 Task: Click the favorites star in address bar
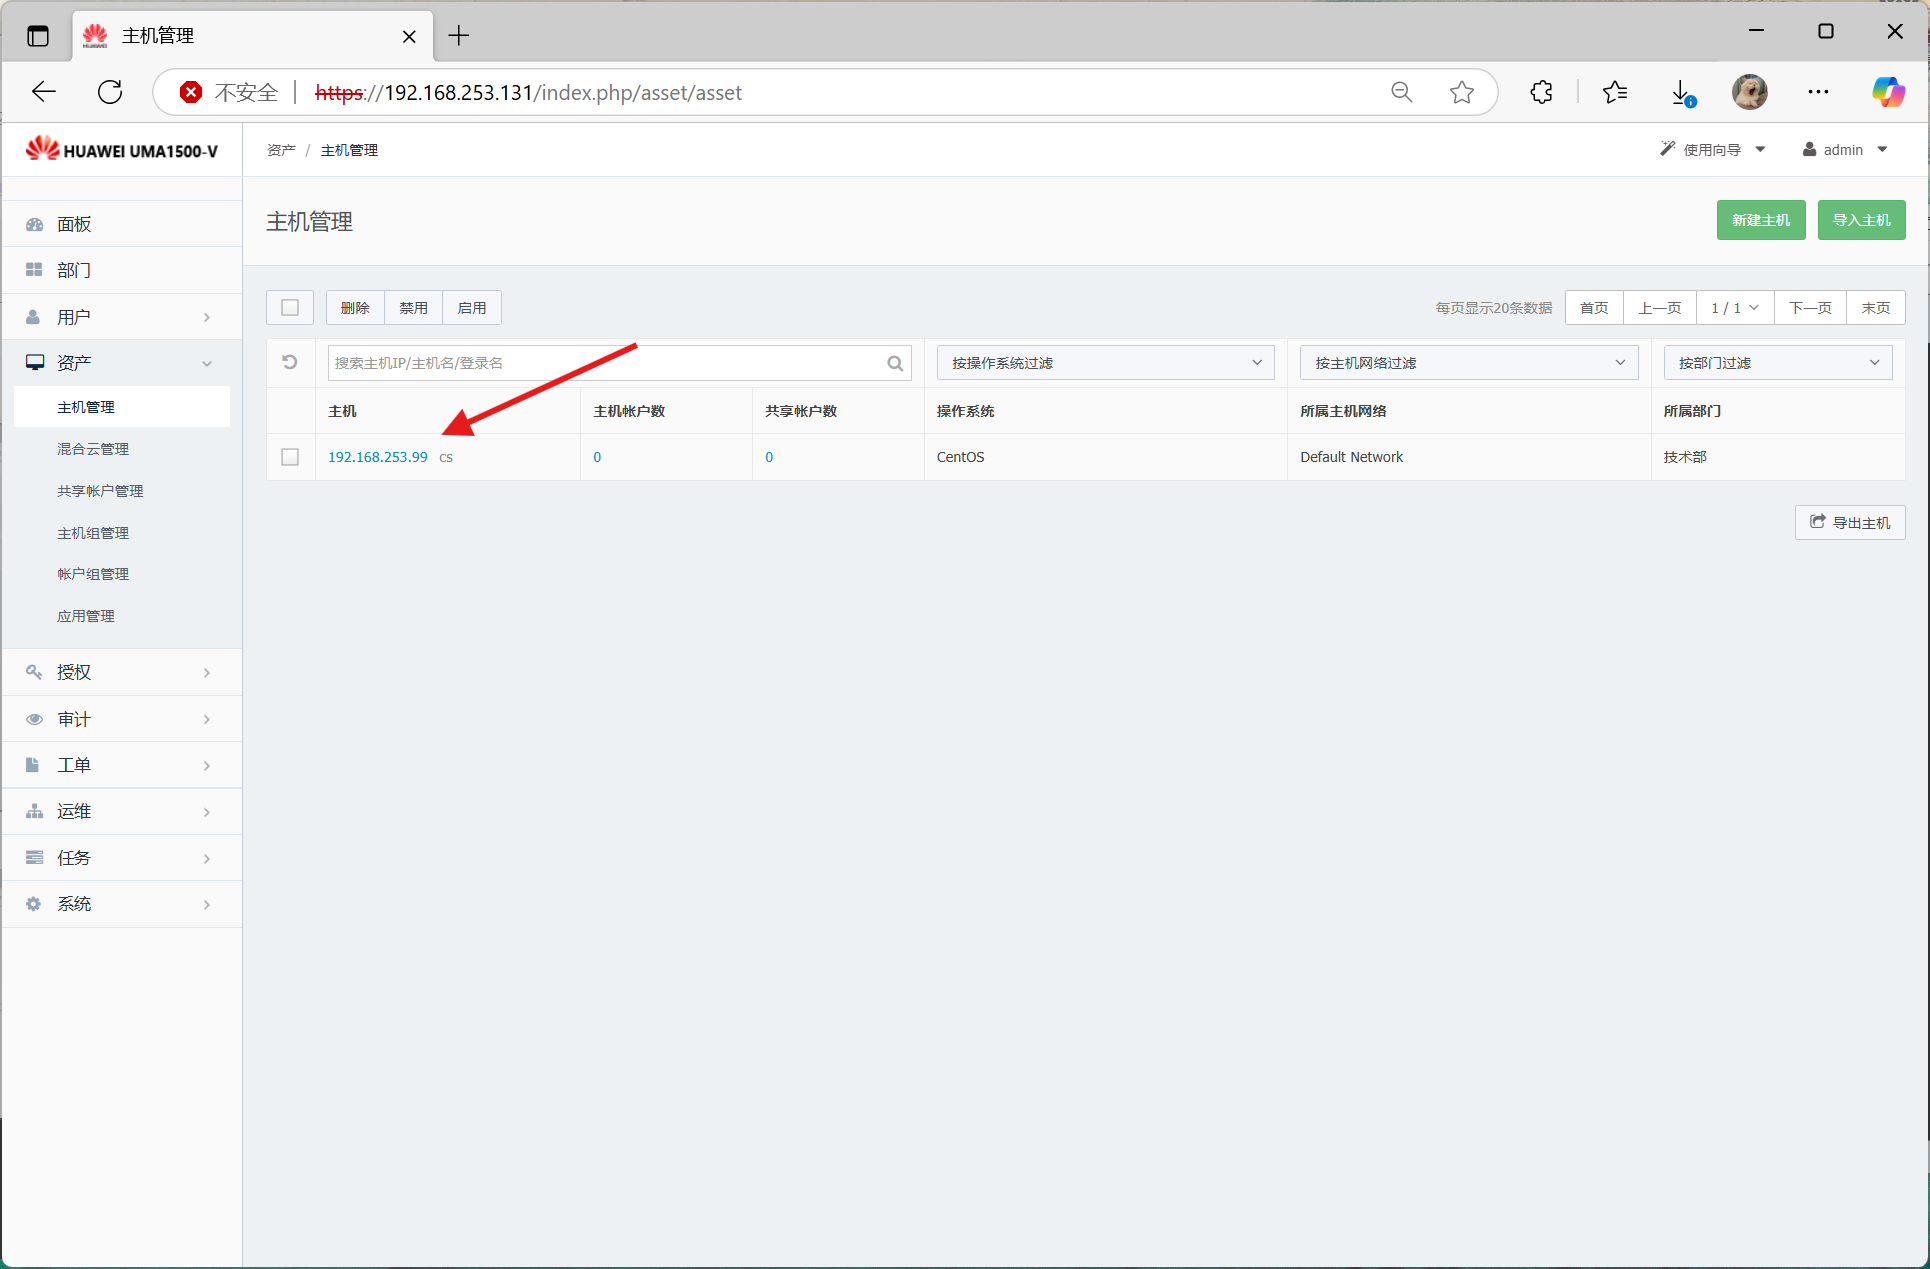pos(1462,92)
